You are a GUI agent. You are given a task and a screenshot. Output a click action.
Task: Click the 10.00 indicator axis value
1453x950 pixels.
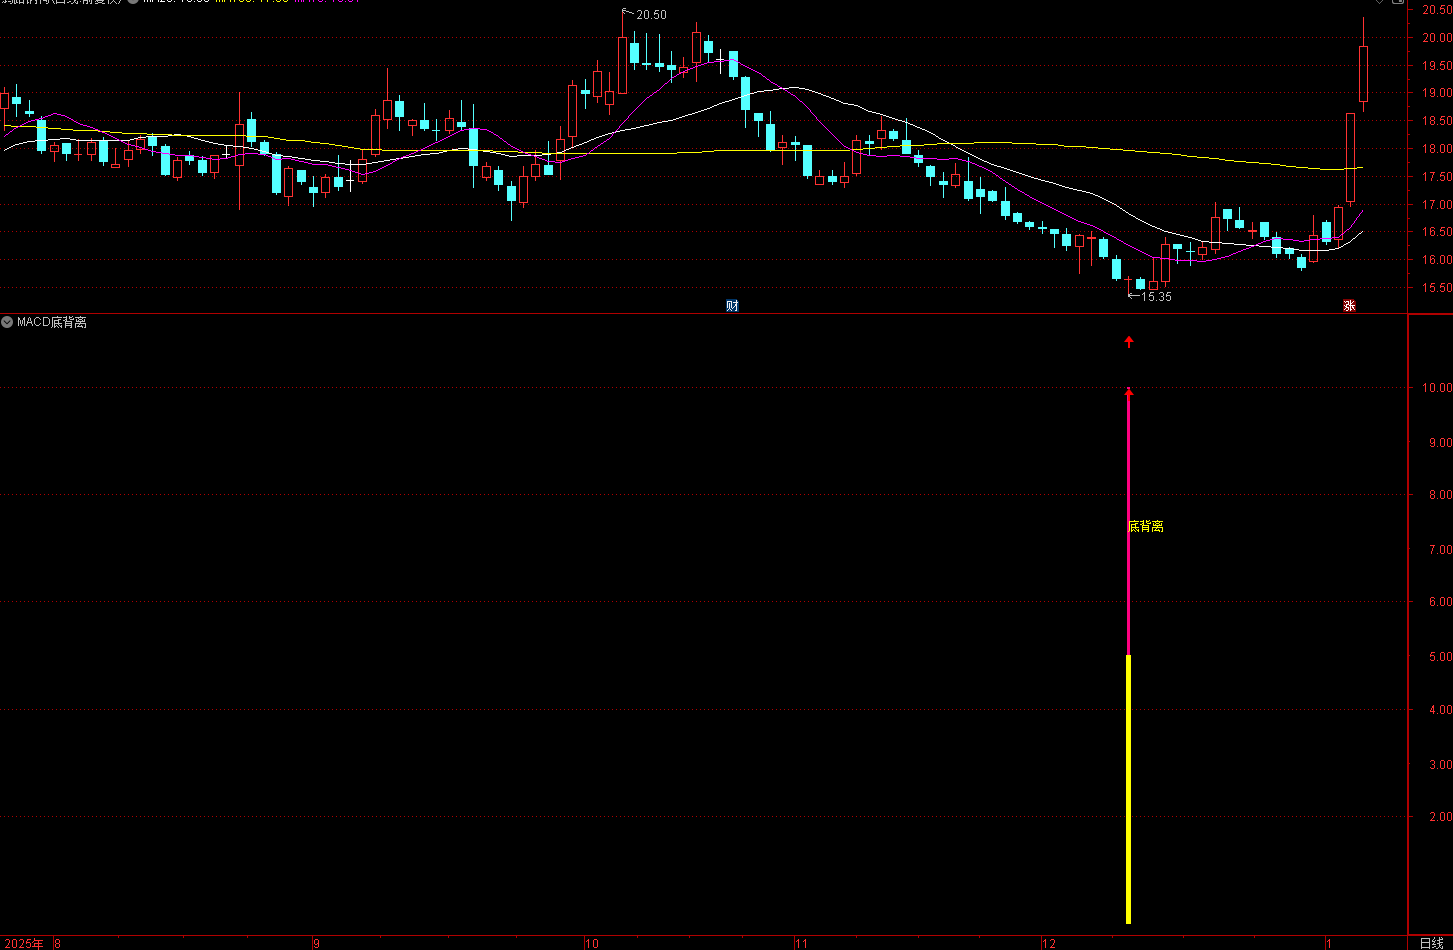1439,388
